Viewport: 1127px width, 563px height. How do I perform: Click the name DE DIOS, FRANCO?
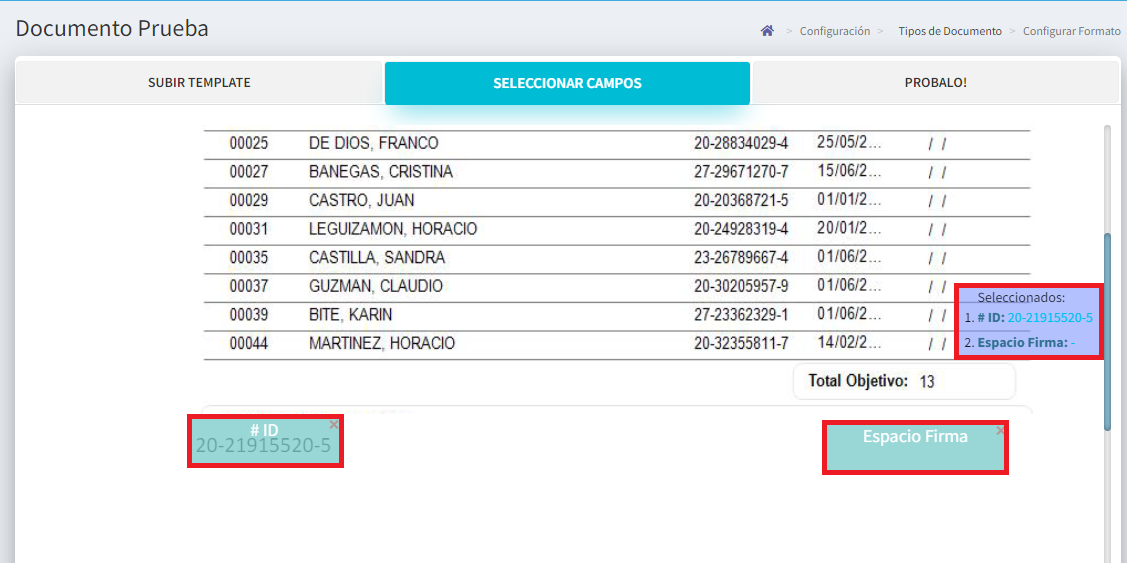pyautogui.click(x=373, y=143)
